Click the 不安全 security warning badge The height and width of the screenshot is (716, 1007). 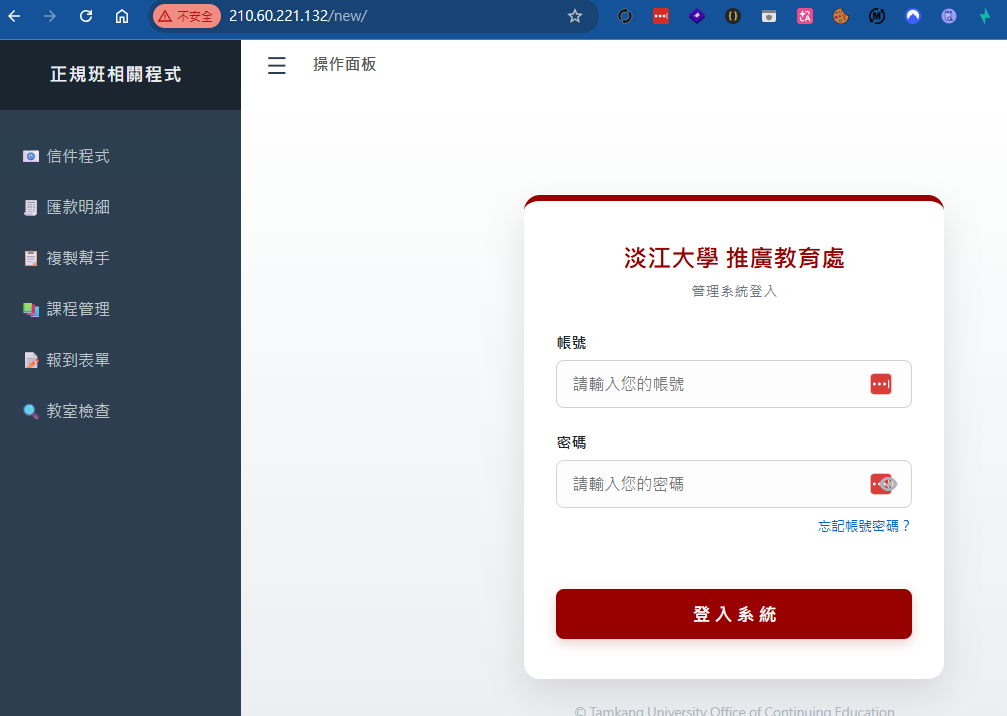[x=186, y=16]
